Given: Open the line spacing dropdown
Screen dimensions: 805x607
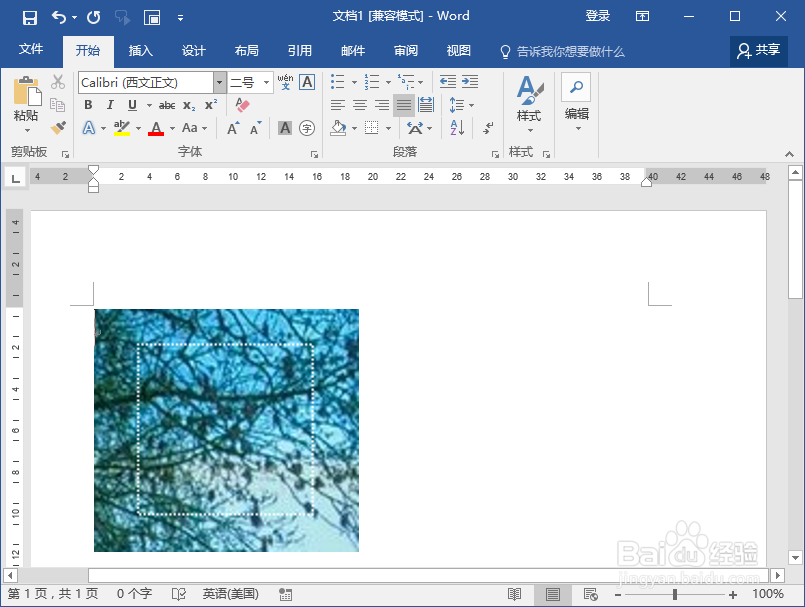Looking at the screenshot, I should (x=471, y=105).
